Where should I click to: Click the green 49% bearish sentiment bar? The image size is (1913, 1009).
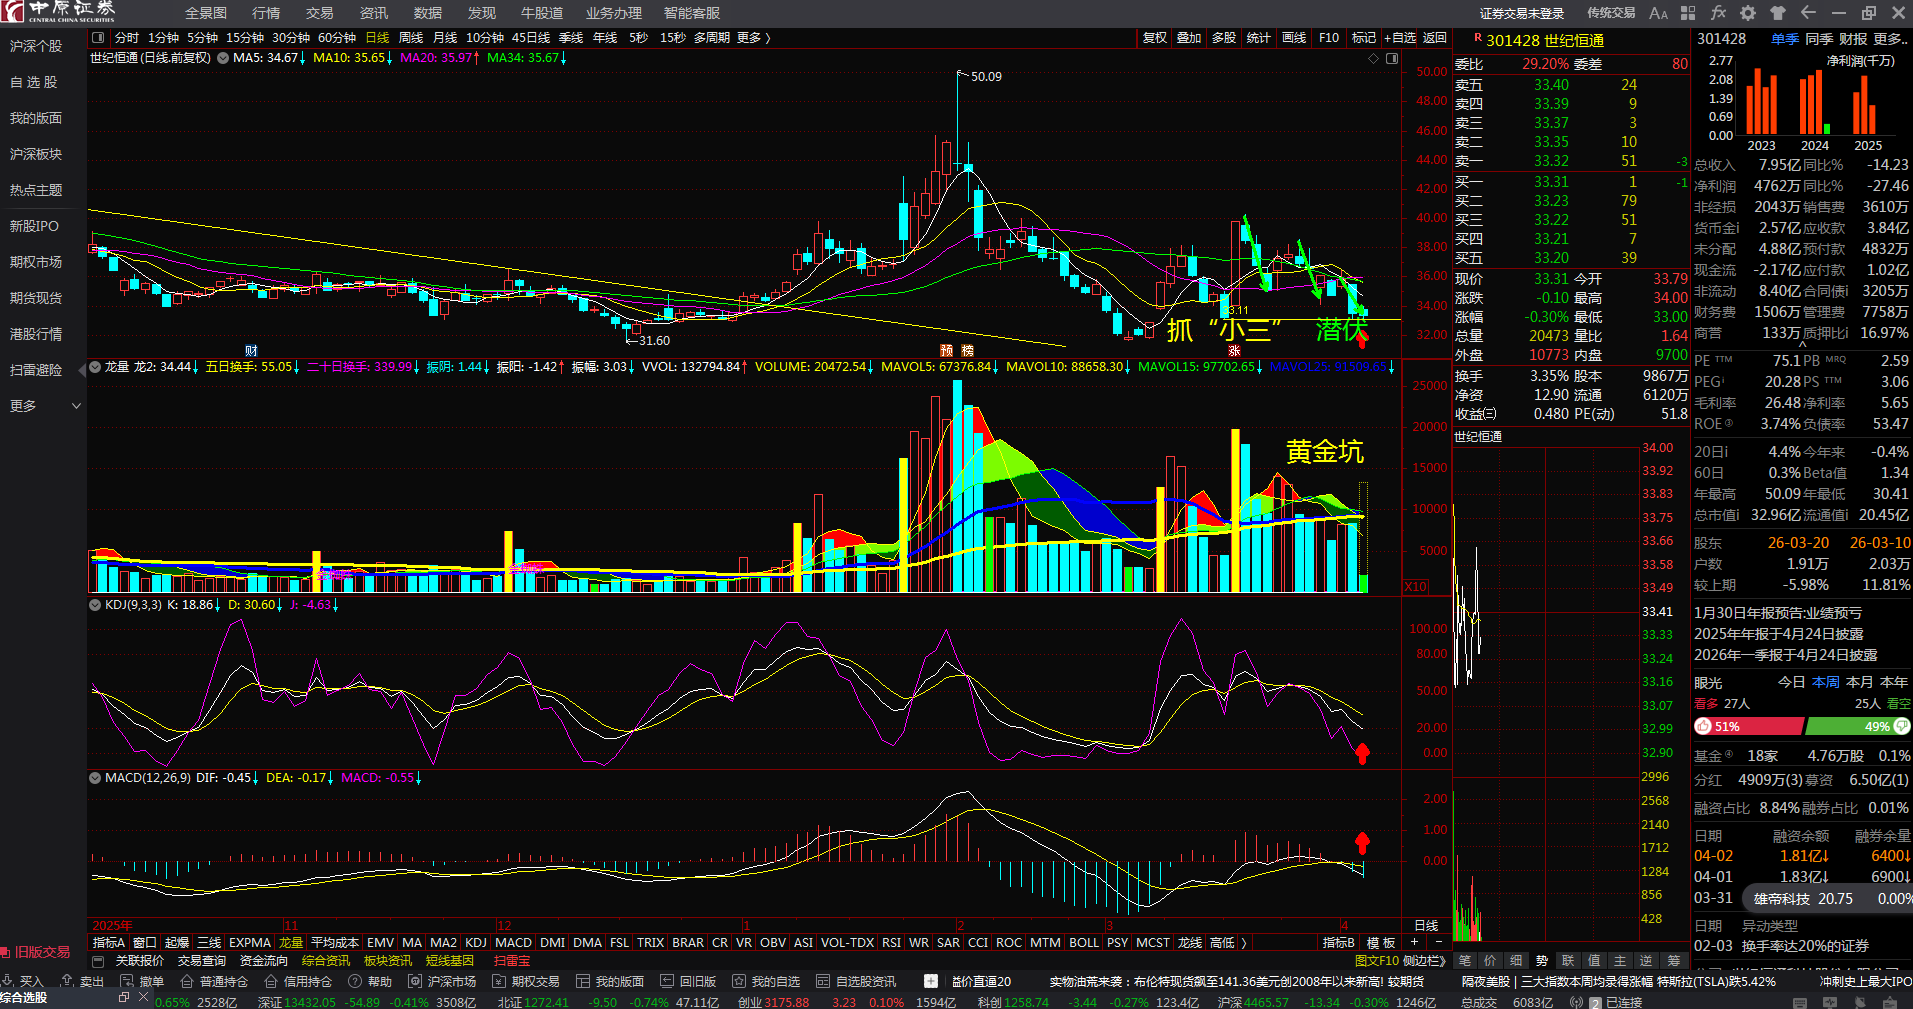click(1858, 727)
